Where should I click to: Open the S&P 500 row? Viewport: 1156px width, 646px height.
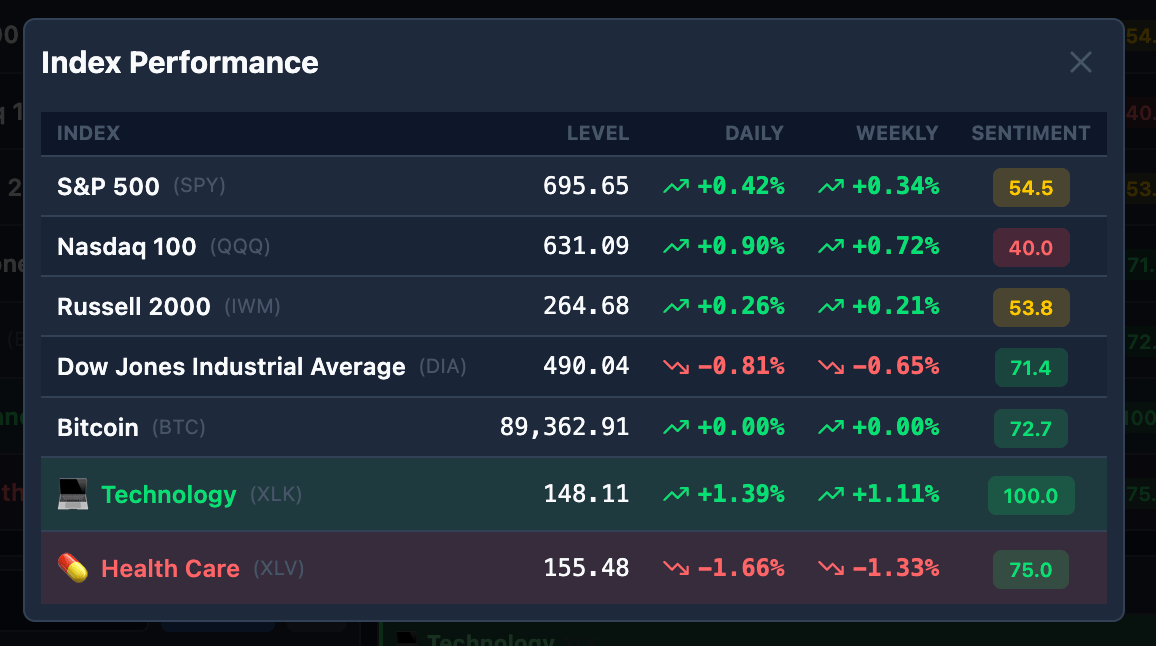[574, 186]
